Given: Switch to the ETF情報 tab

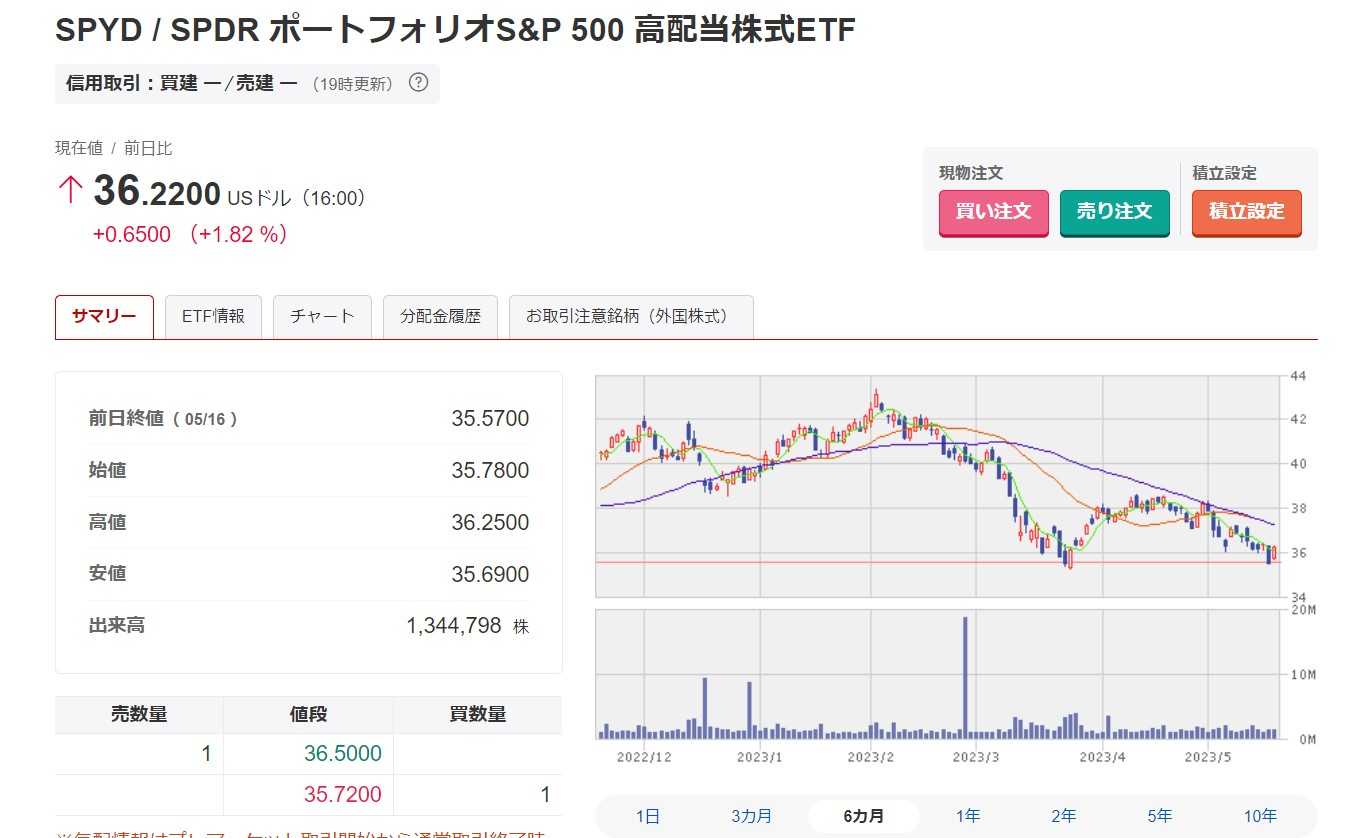Looking at the screenshot, I should tap(213, 317).
